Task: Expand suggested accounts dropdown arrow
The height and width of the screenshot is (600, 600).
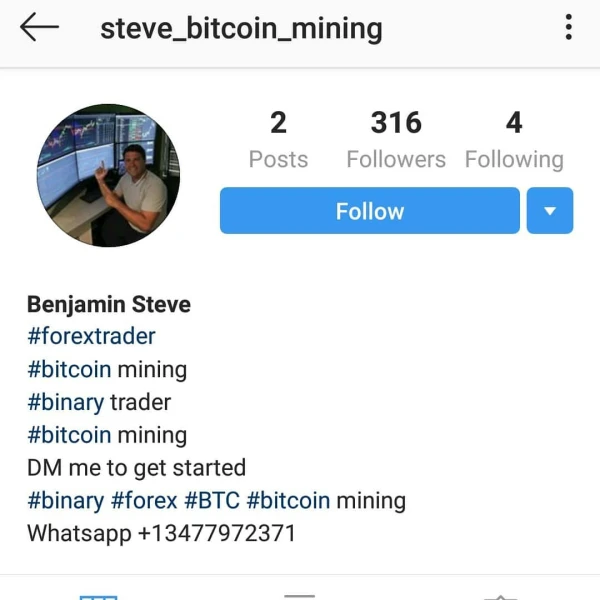Action: [x=550, y=210]
